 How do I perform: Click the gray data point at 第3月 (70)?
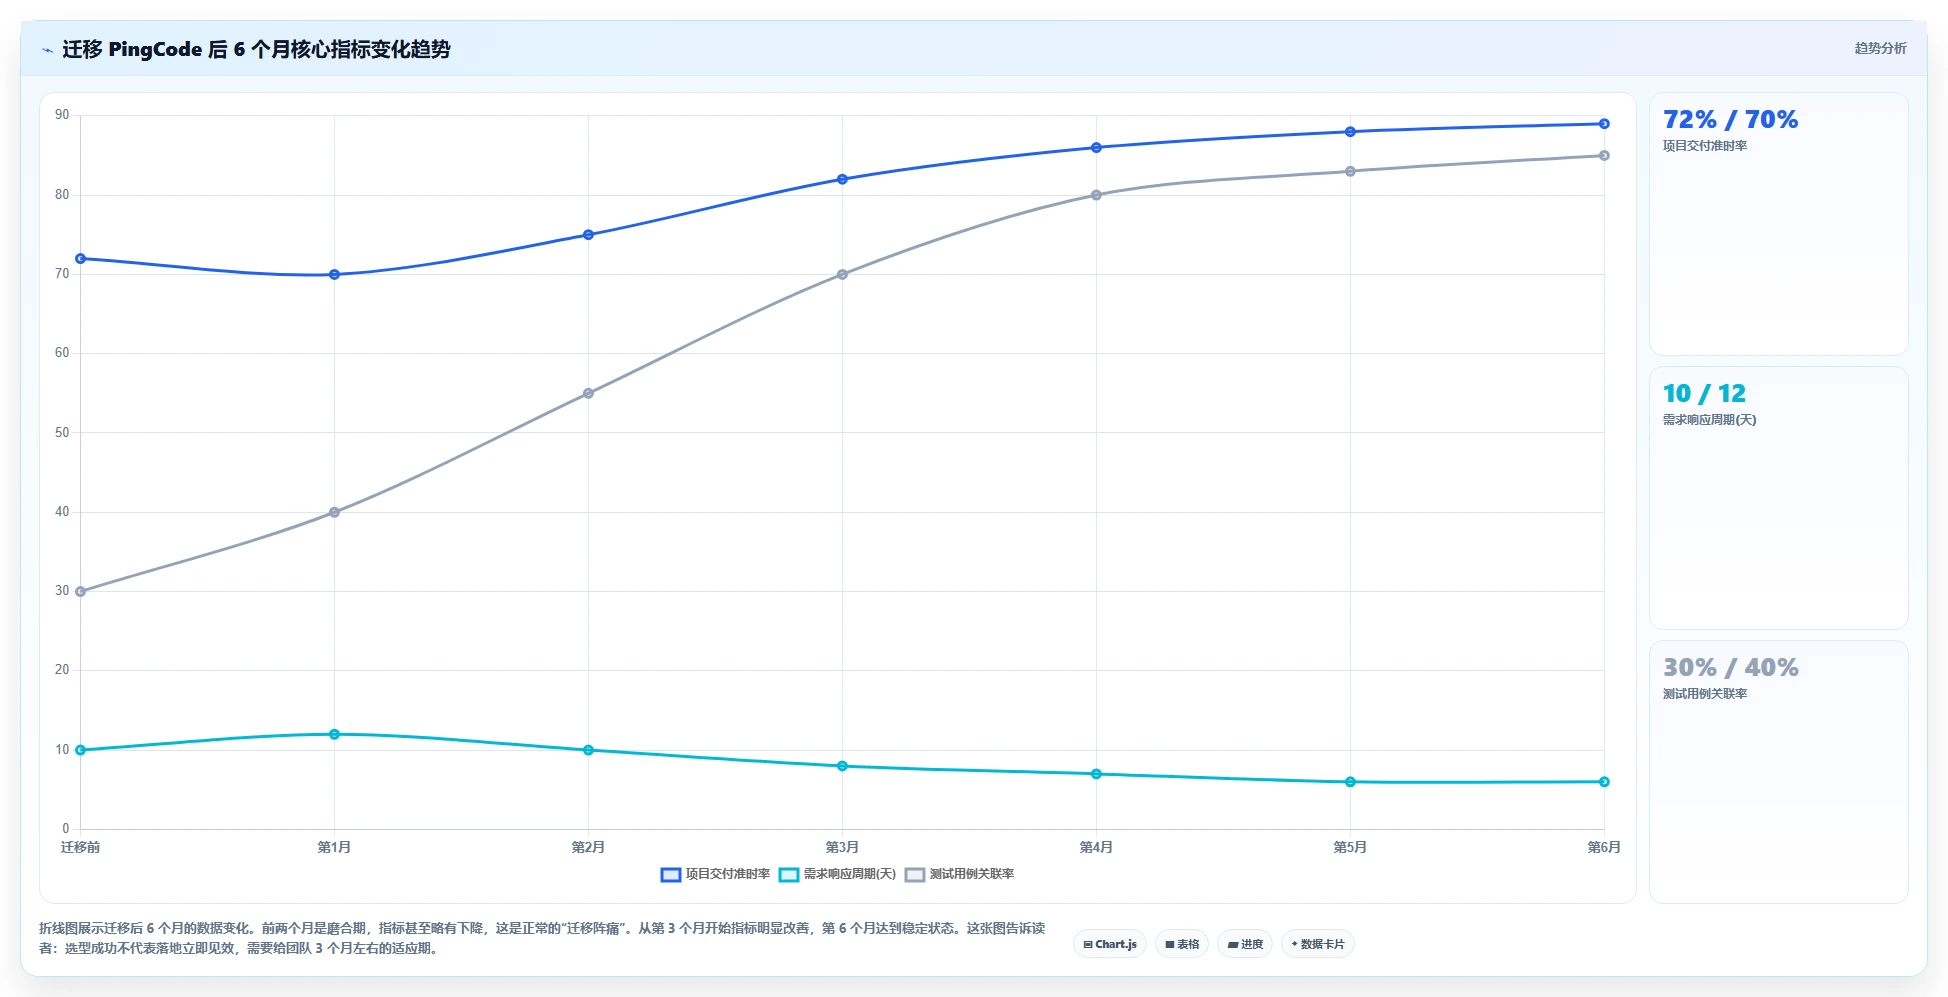(x=843, y=275)
